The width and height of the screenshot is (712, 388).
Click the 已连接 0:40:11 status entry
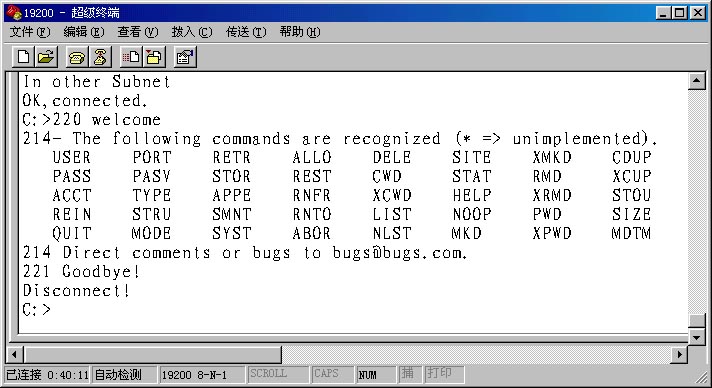47,375
